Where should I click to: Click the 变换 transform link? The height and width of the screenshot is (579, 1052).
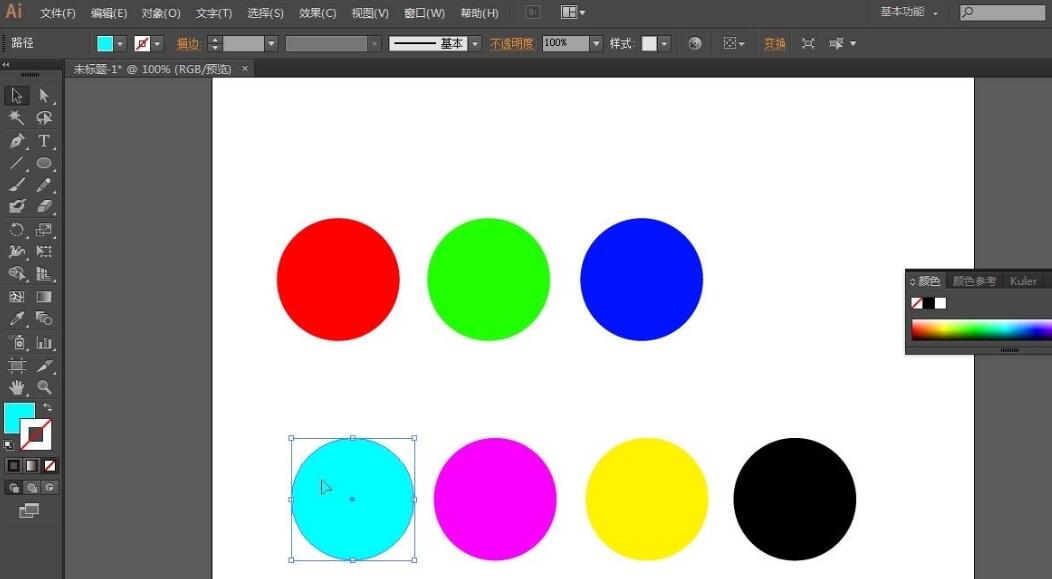coord(775,44)
